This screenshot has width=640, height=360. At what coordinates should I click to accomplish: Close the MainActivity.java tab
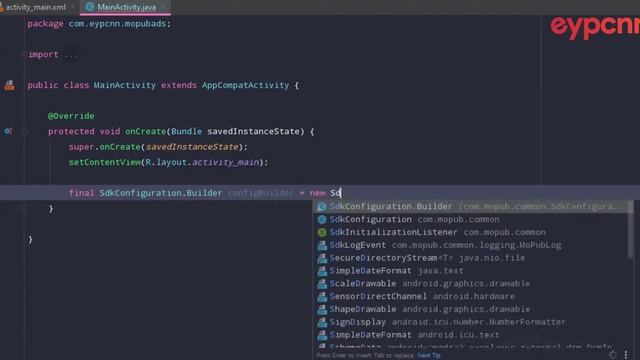[163, 7]
